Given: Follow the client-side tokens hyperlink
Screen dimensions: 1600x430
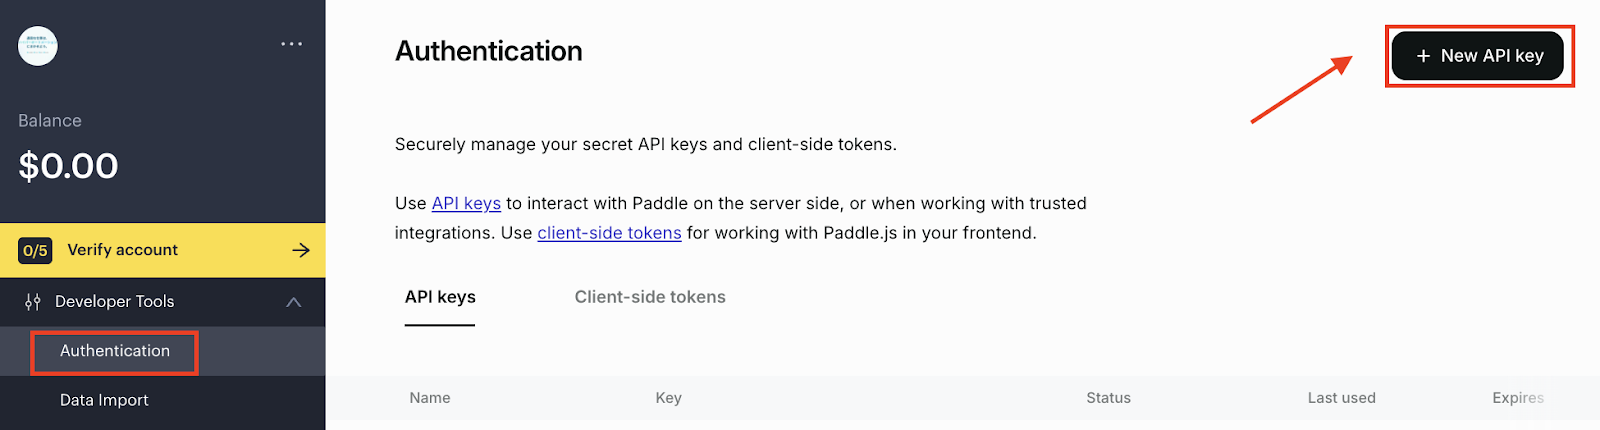Looking at the screenshot, I should click(x=609, y=233).
